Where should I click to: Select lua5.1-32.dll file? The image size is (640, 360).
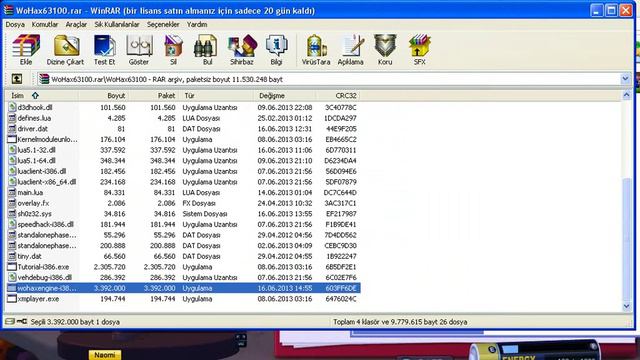click(x=36, y=150)
